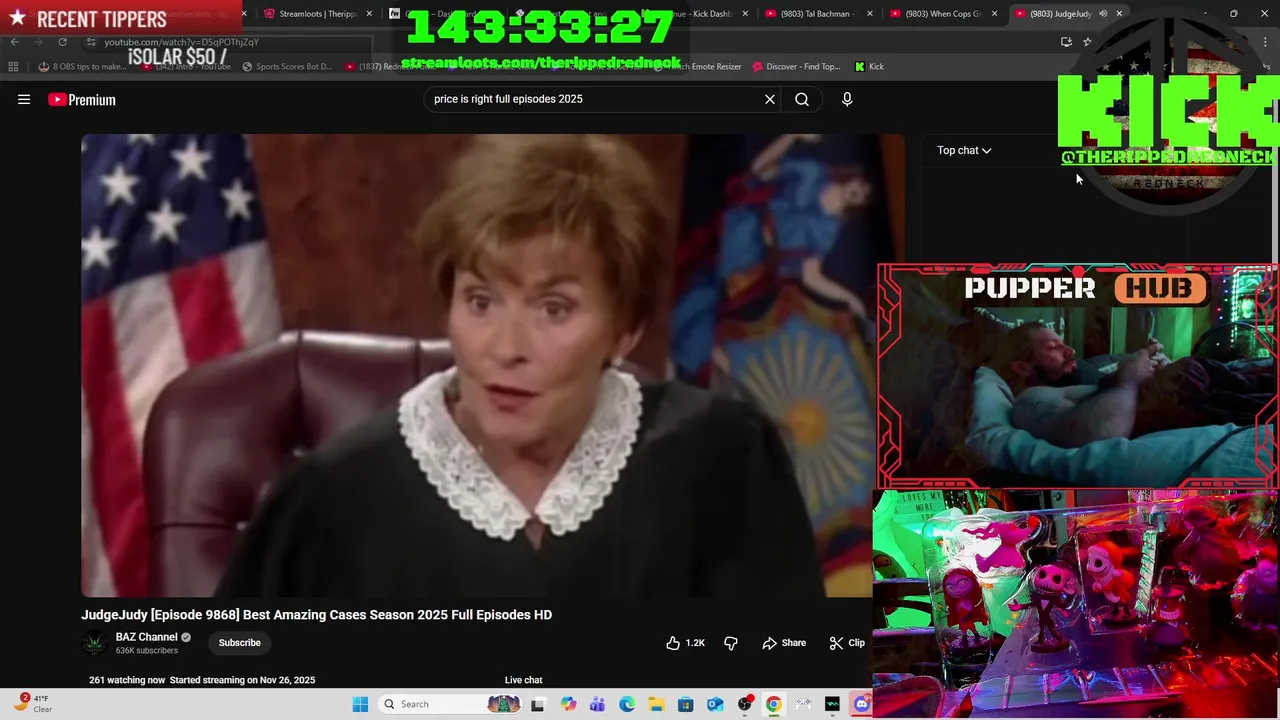Image resolution: width=1280 pixels, height=720 pixels.
Task: Open OBS Studio on the taskbar
Action: click(744, 704)
